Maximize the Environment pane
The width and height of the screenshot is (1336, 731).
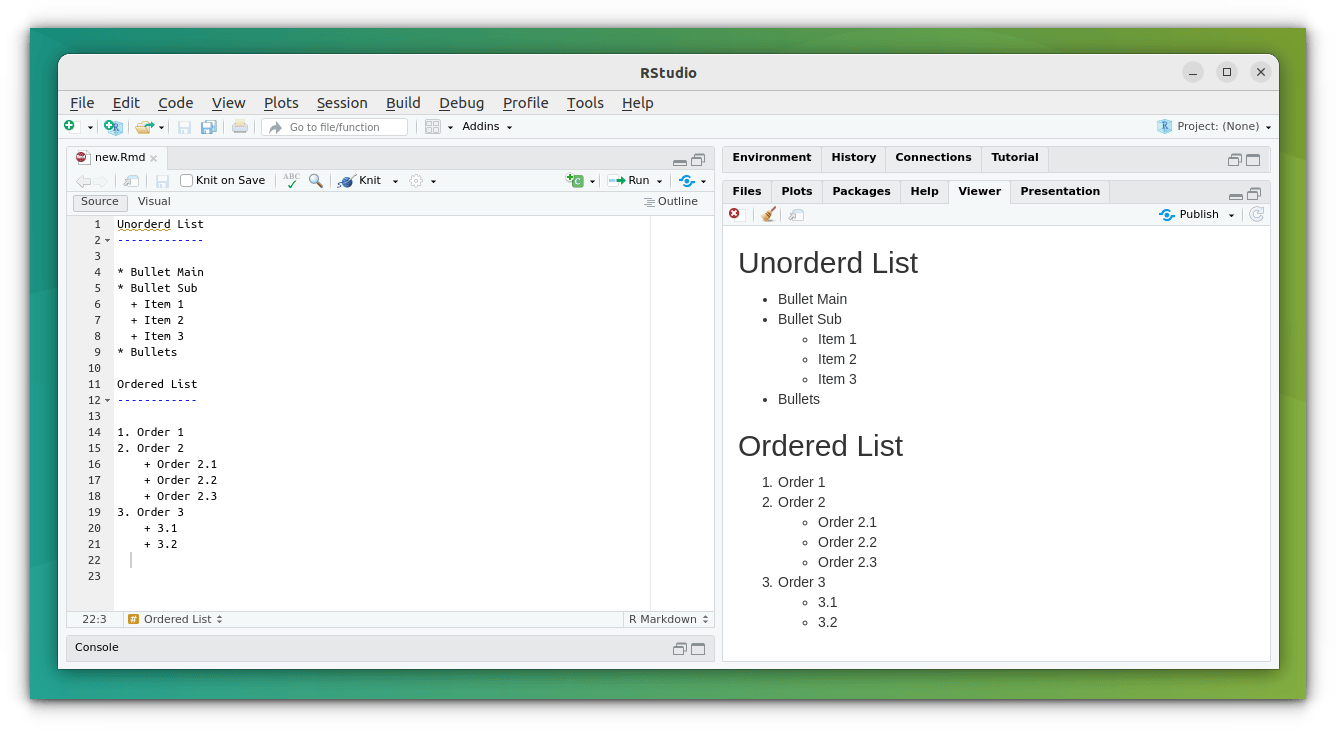[x=1253, y=160]
